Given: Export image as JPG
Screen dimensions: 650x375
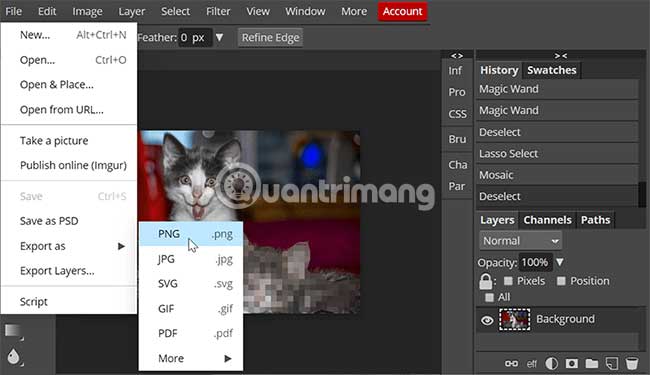Looking at the screenshot, I should (x=191, y=259).
